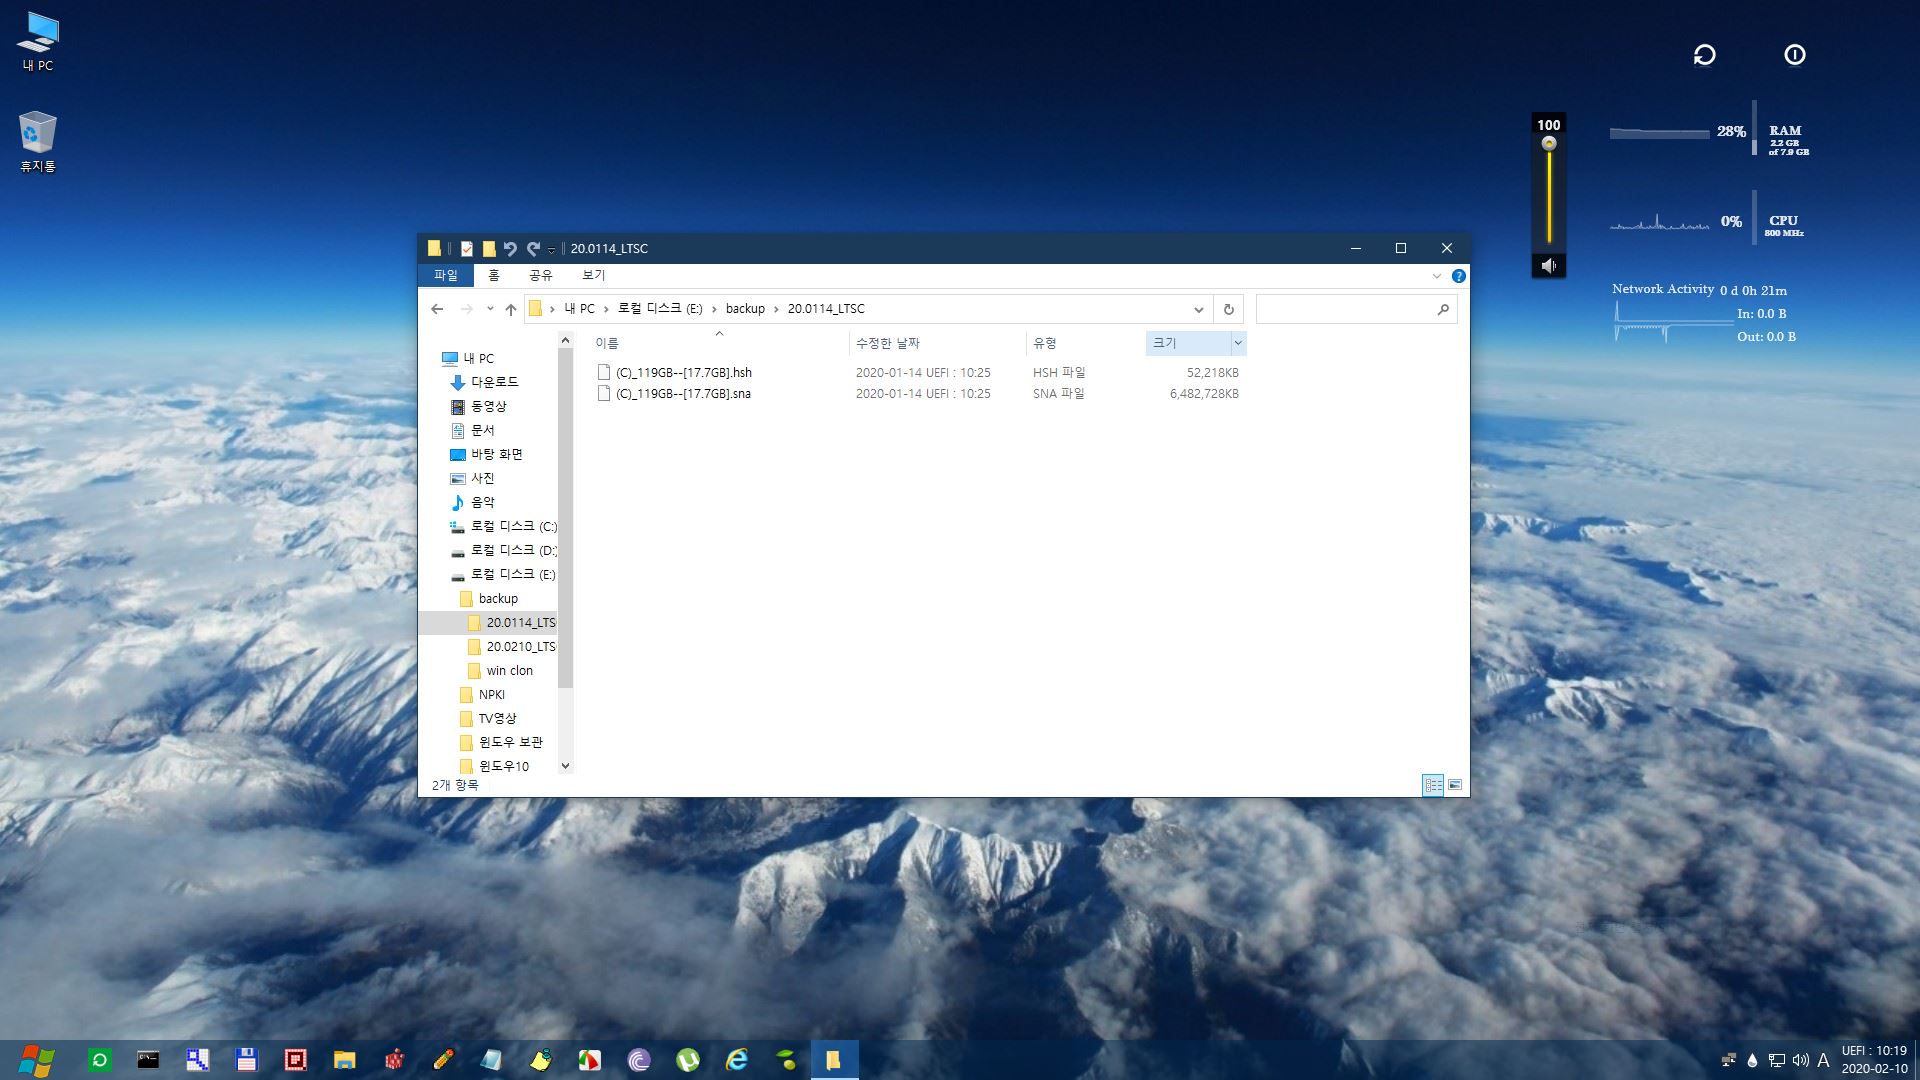
Task: Open Explorer help with the question mark icon
Action: pos(1458,276)
